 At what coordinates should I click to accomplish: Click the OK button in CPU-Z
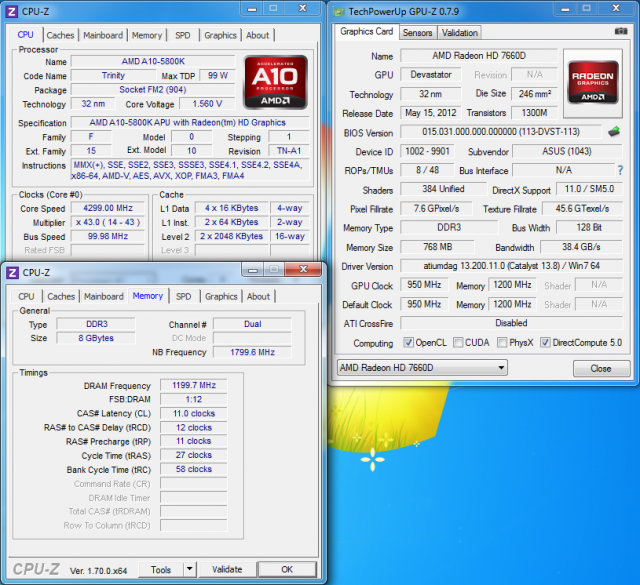tap(287, 569)
